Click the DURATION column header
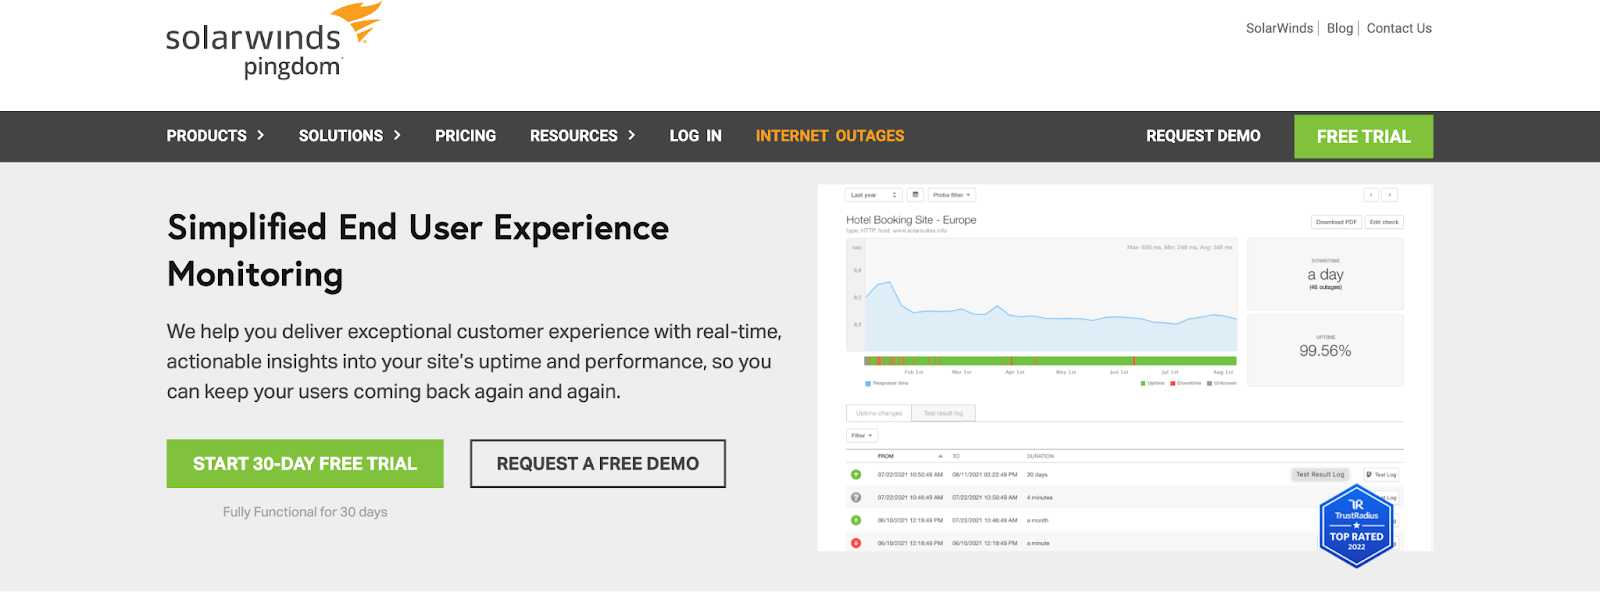This screenshot has height=592, width=1600. pos(1040,456)
